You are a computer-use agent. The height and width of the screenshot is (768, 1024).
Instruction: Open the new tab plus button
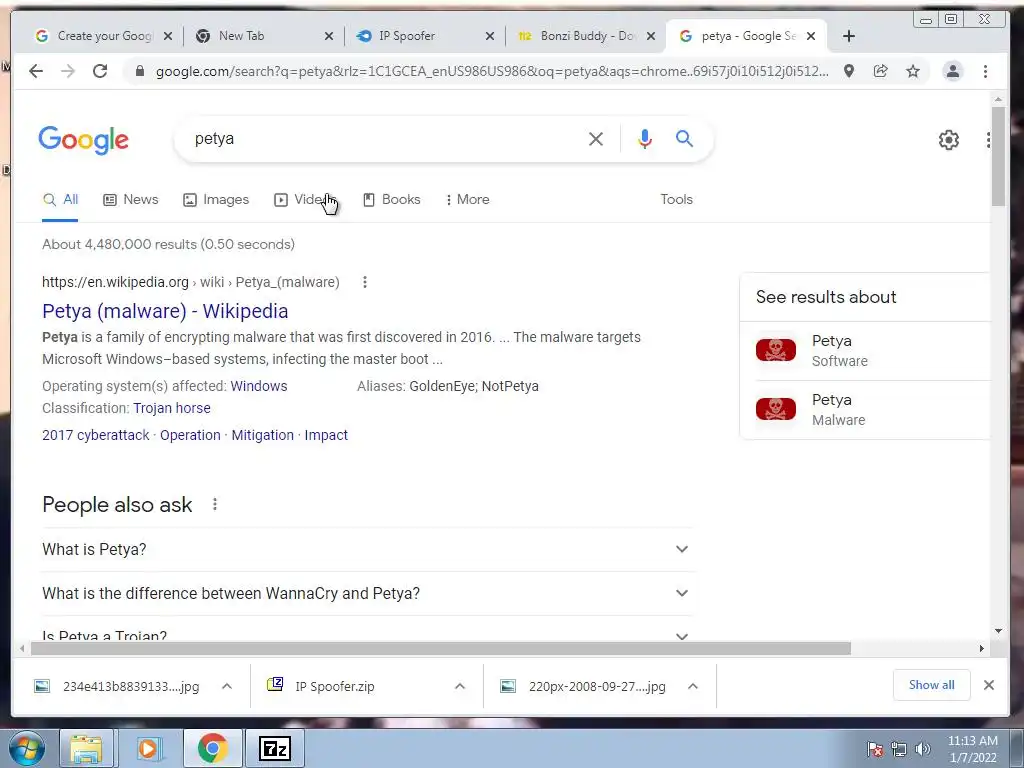tap(848, 36)
